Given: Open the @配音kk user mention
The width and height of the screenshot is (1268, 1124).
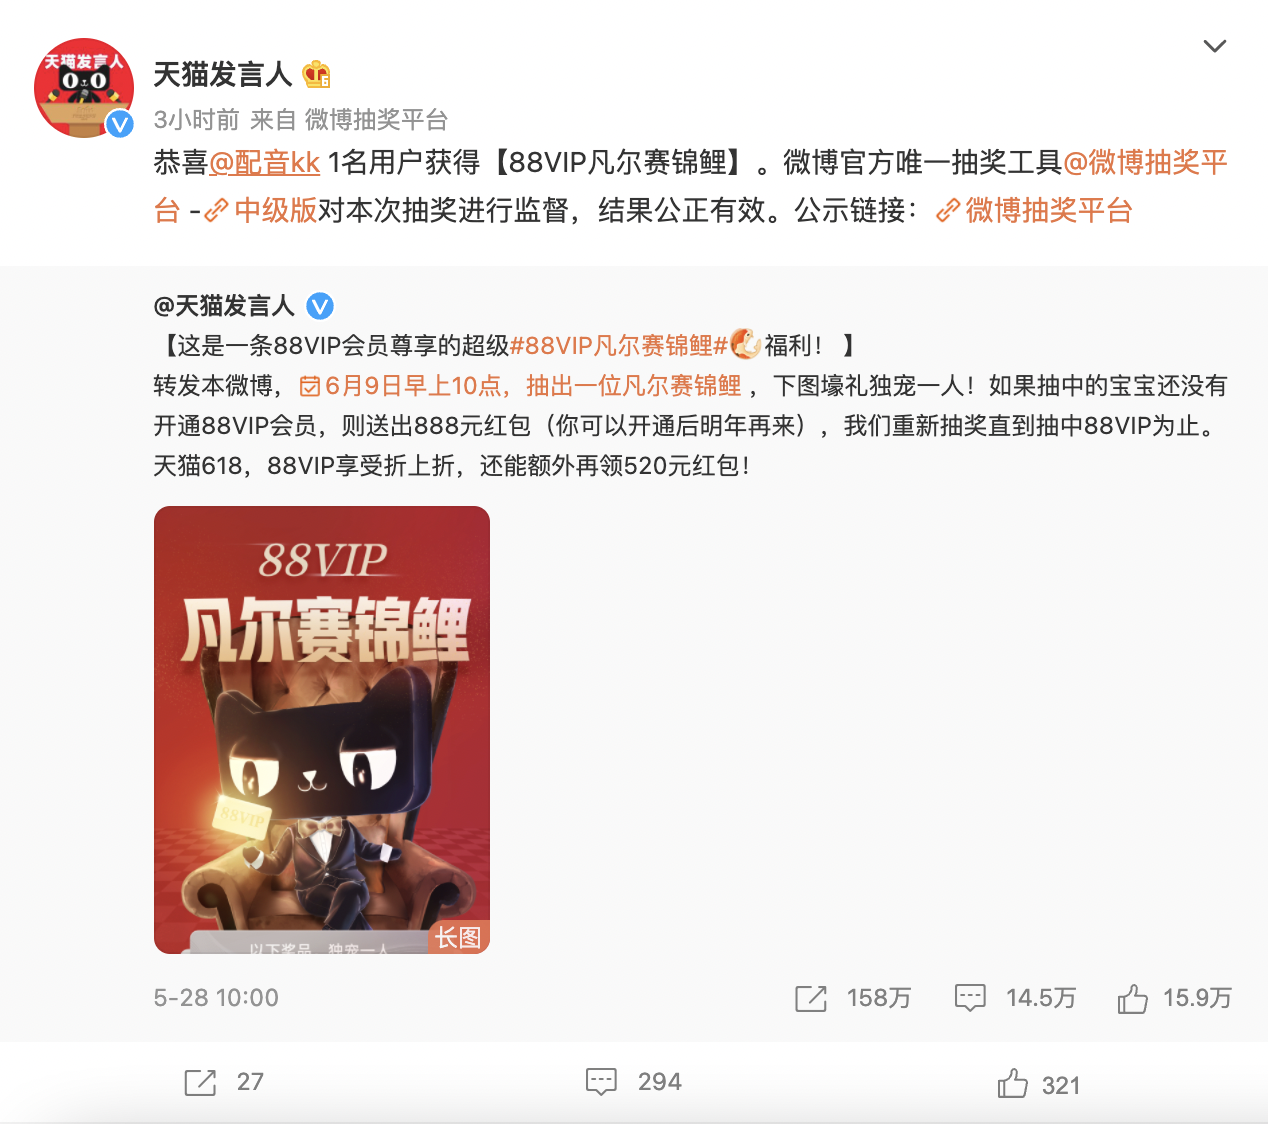Looking at the screenshot, I should 264,162.
